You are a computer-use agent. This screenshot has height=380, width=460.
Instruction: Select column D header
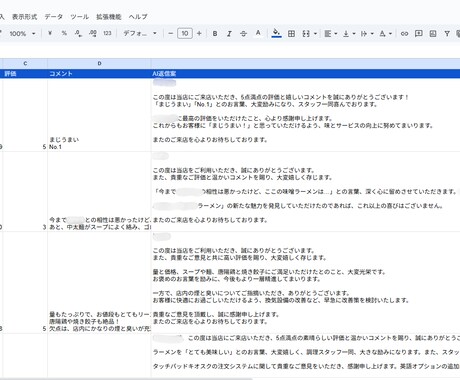tap(99, 63)
